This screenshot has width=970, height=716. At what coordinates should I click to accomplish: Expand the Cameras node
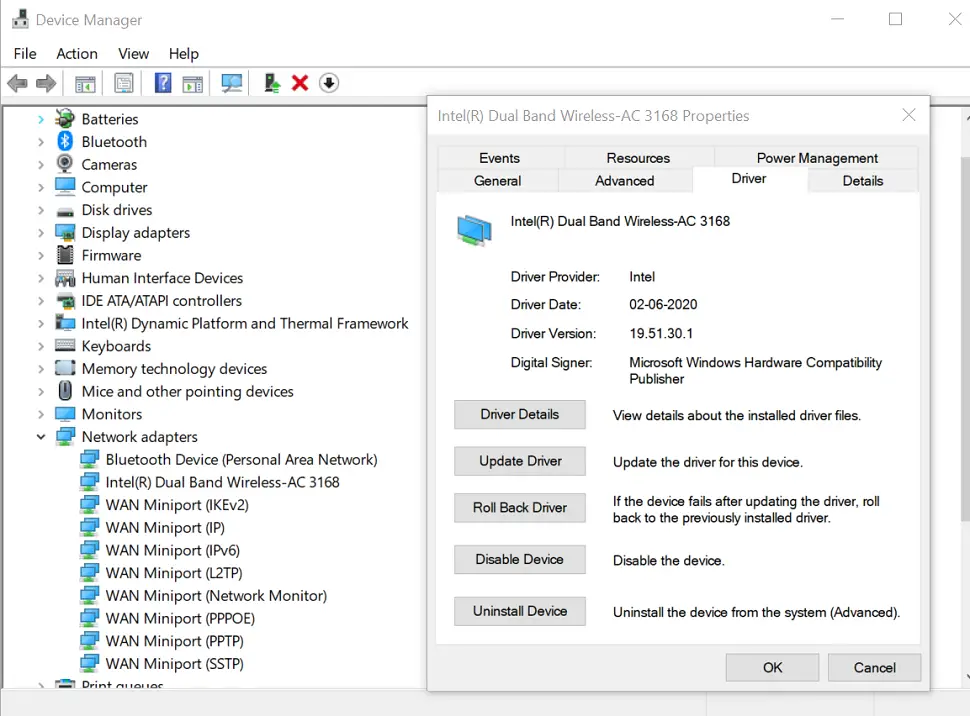41,165
